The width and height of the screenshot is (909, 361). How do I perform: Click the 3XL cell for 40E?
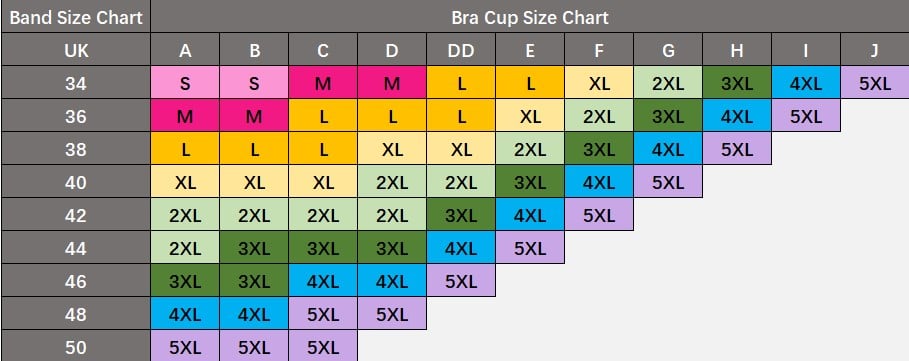coord(530,181)
